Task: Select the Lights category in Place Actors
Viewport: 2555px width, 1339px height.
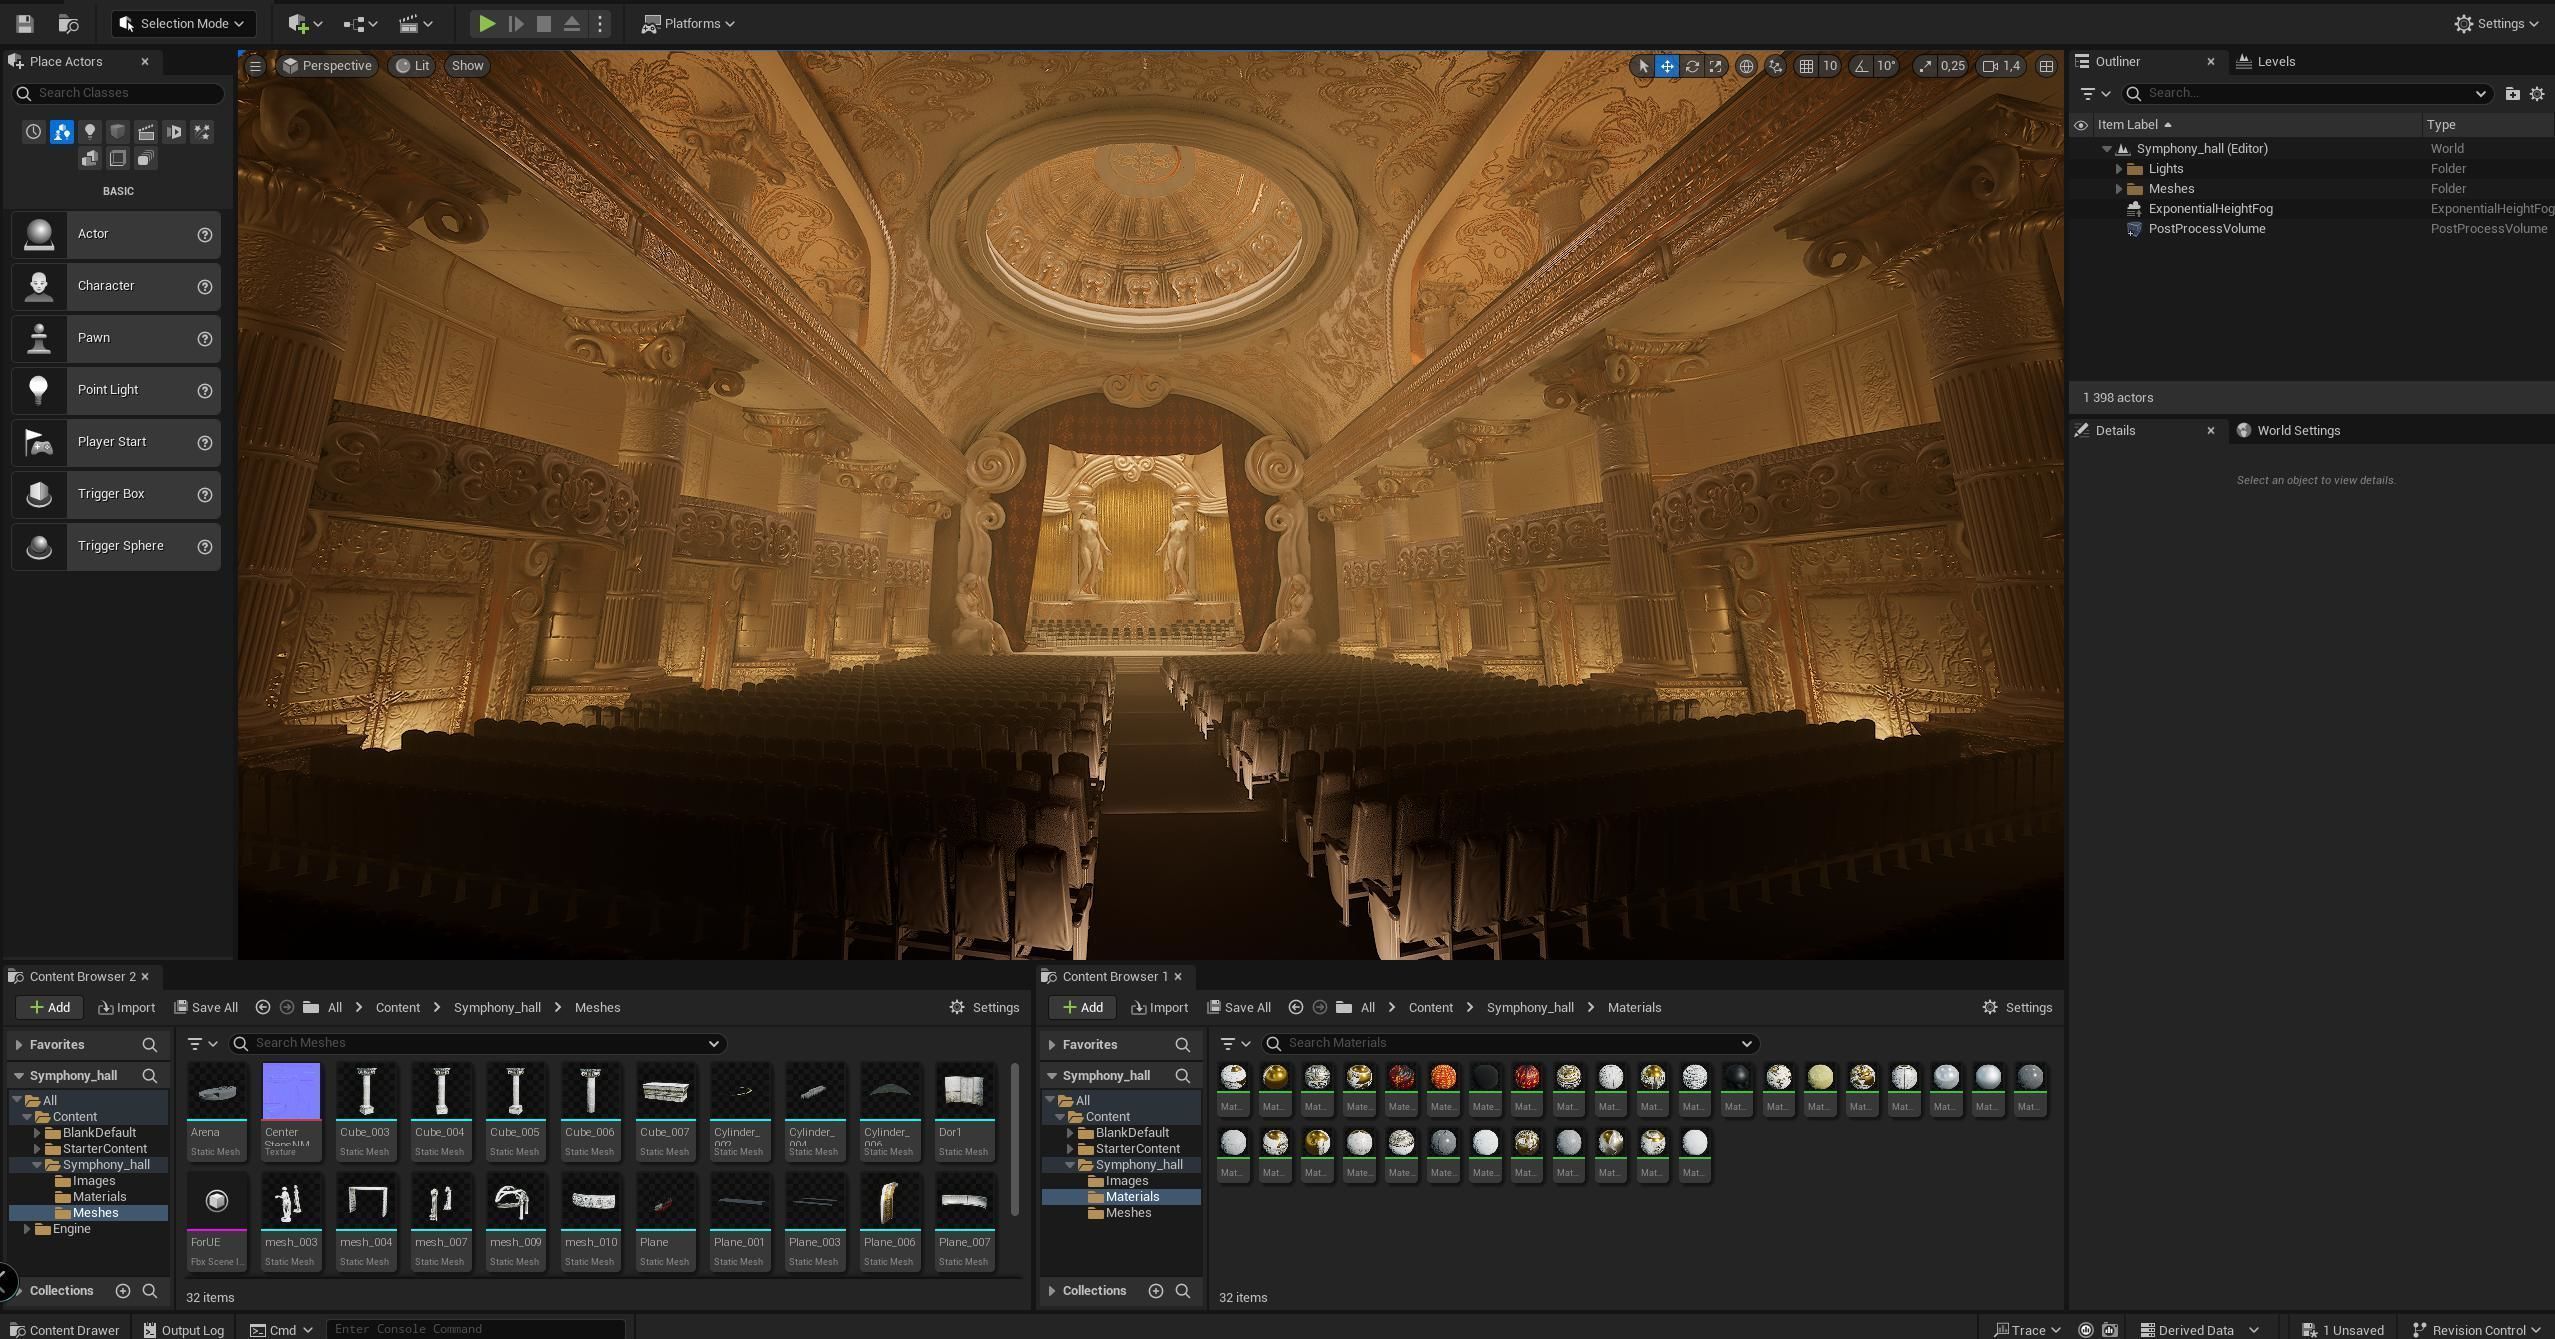Action: pos(90,132)
